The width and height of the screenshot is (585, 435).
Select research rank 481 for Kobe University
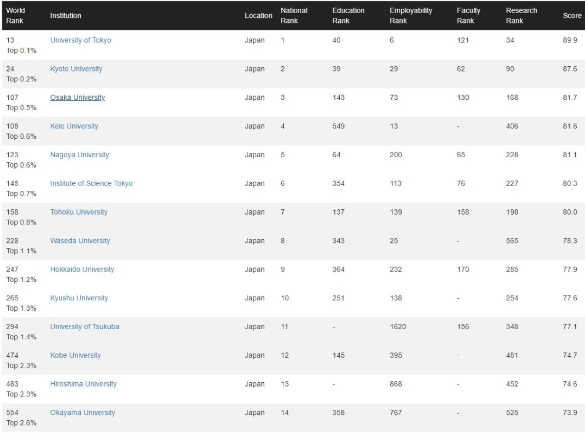tap(512, 356)
